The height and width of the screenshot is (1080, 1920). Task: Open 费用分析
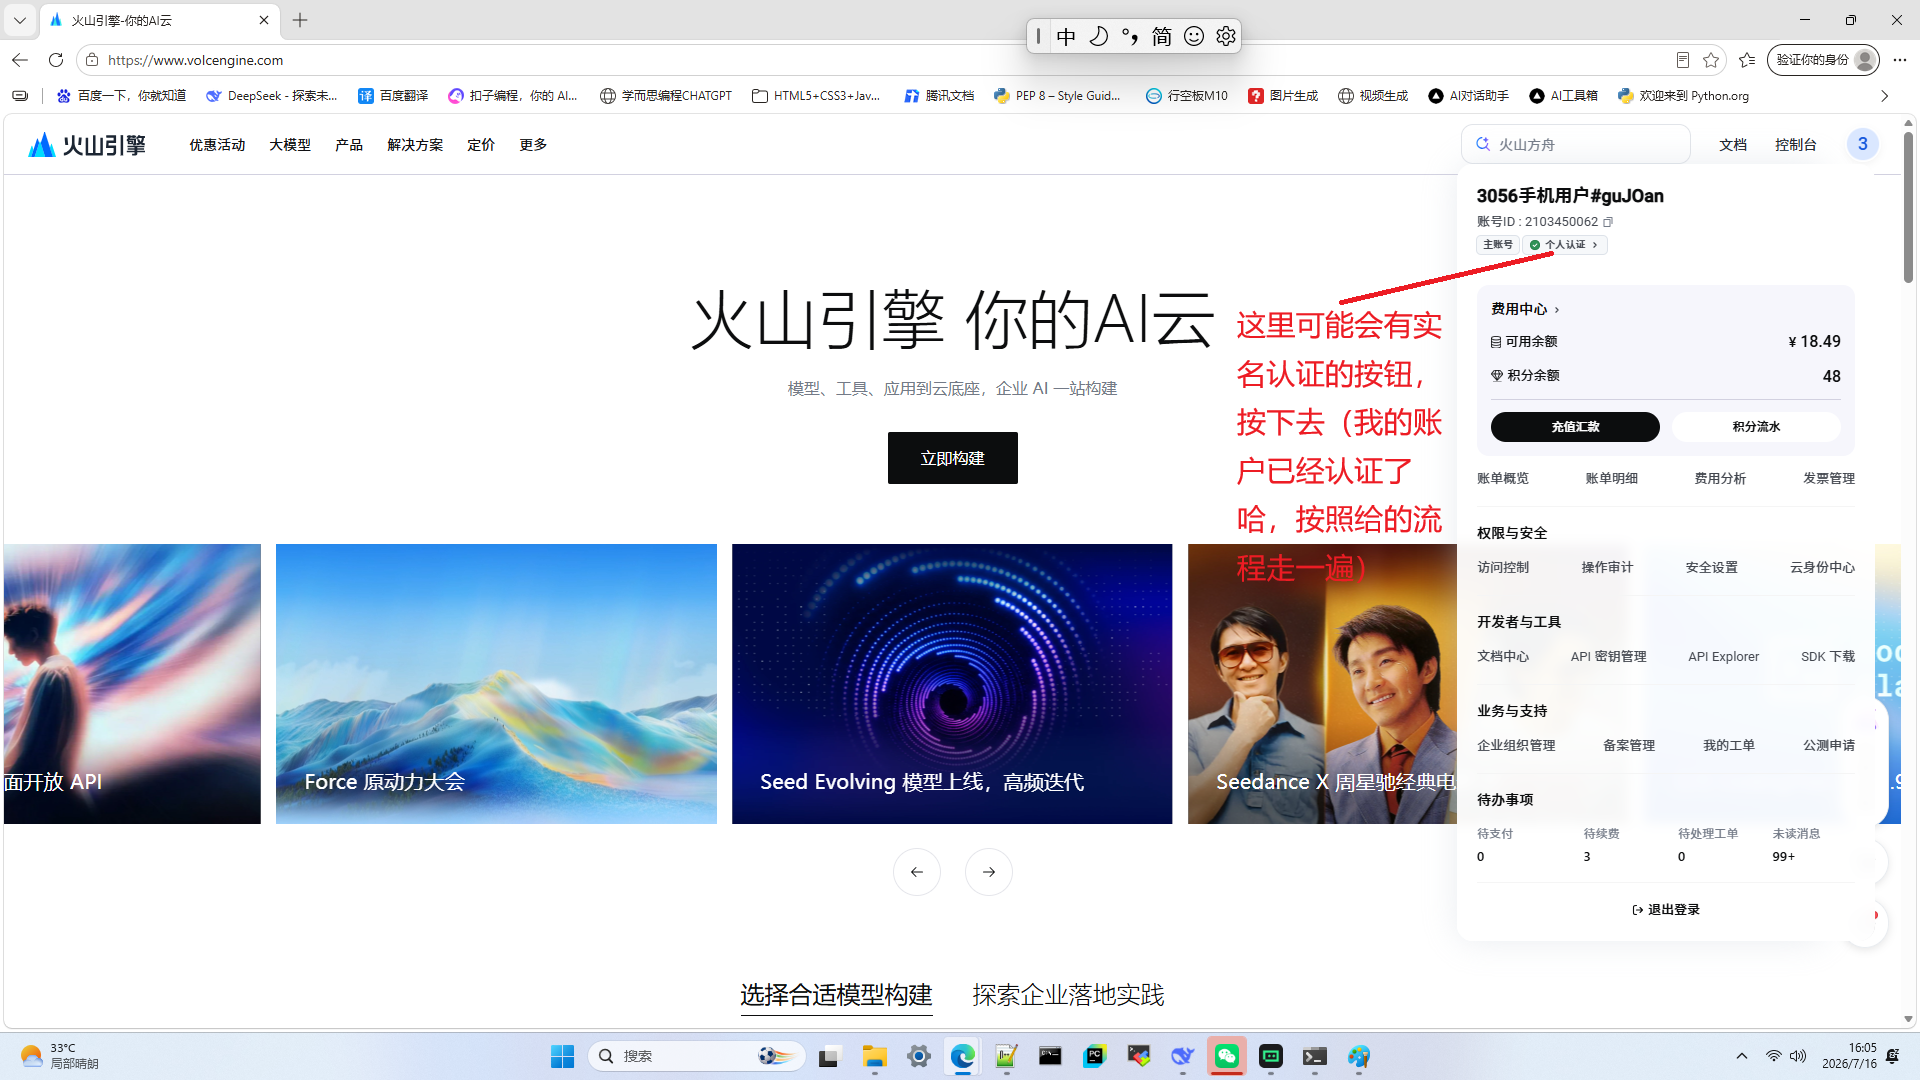point(1720,479)
